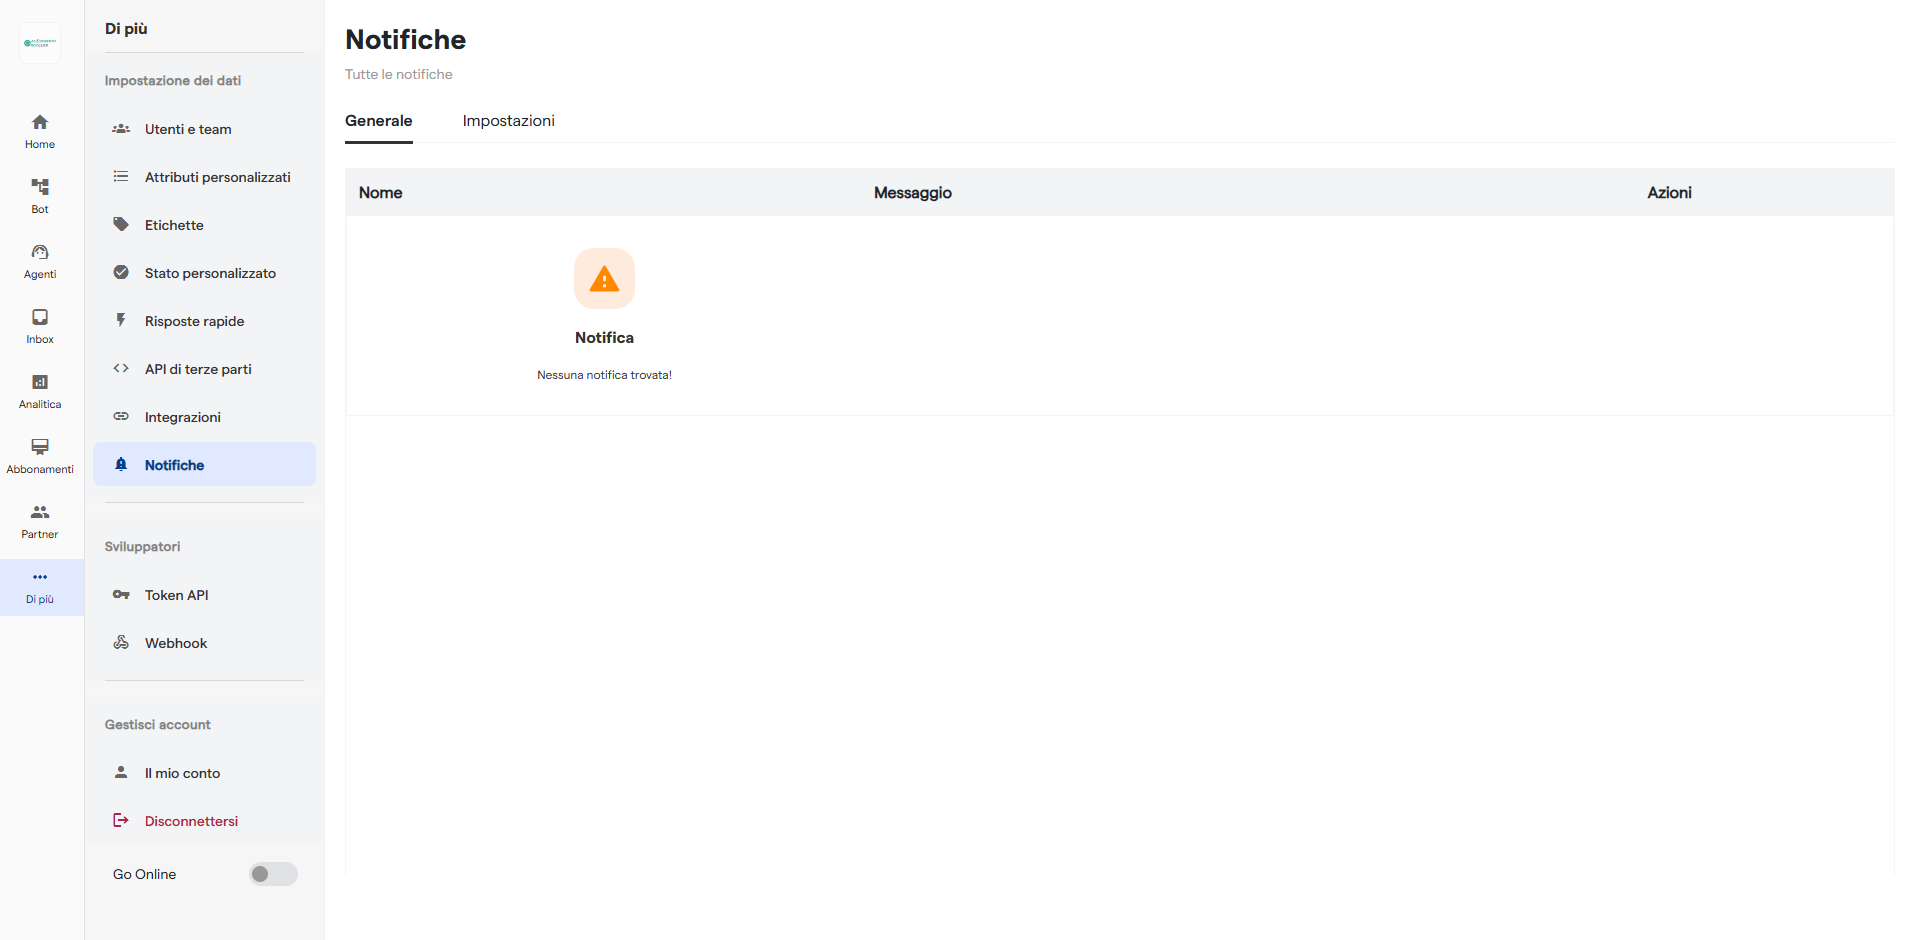The width and height of the screenshot is (1910, 940).
Task: Open Stato personalizzato settings
Action: [210, 272]
